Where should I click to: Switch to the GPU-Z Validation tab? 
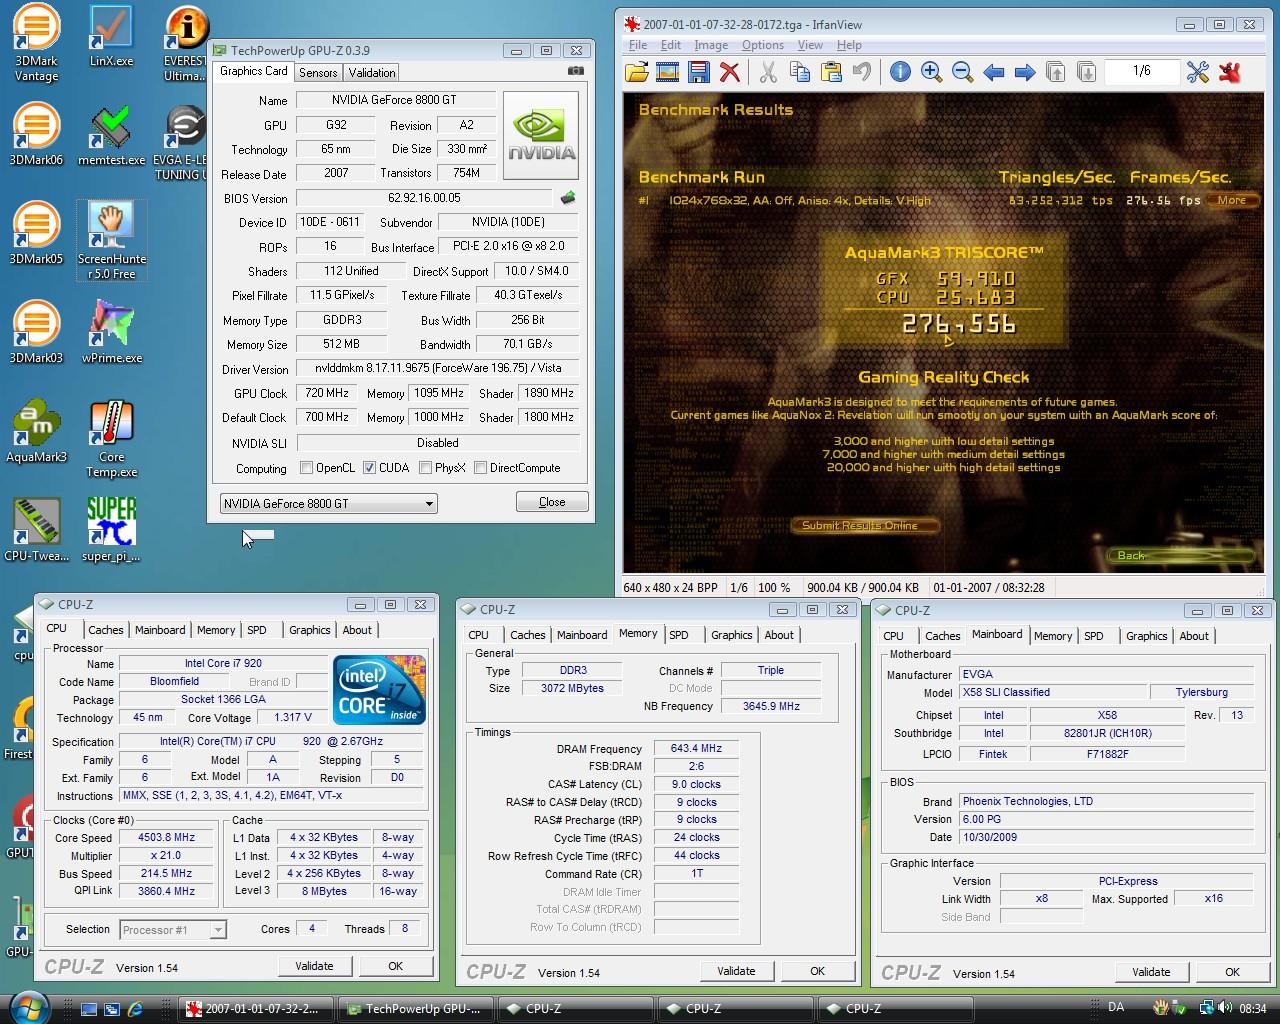coord(372,72)
